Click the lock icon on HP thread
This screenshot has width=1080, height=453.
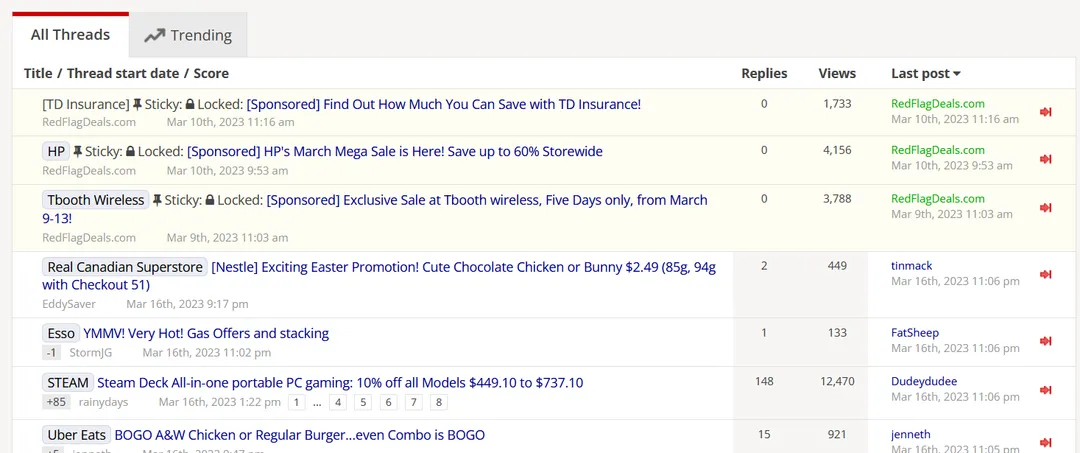(131, 151)
